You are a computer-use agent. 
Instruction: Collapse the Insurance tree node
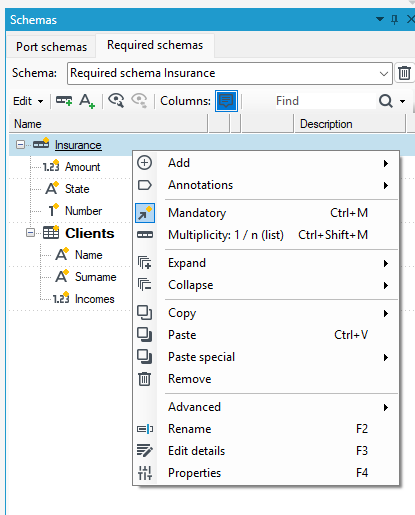coord(20,145)
